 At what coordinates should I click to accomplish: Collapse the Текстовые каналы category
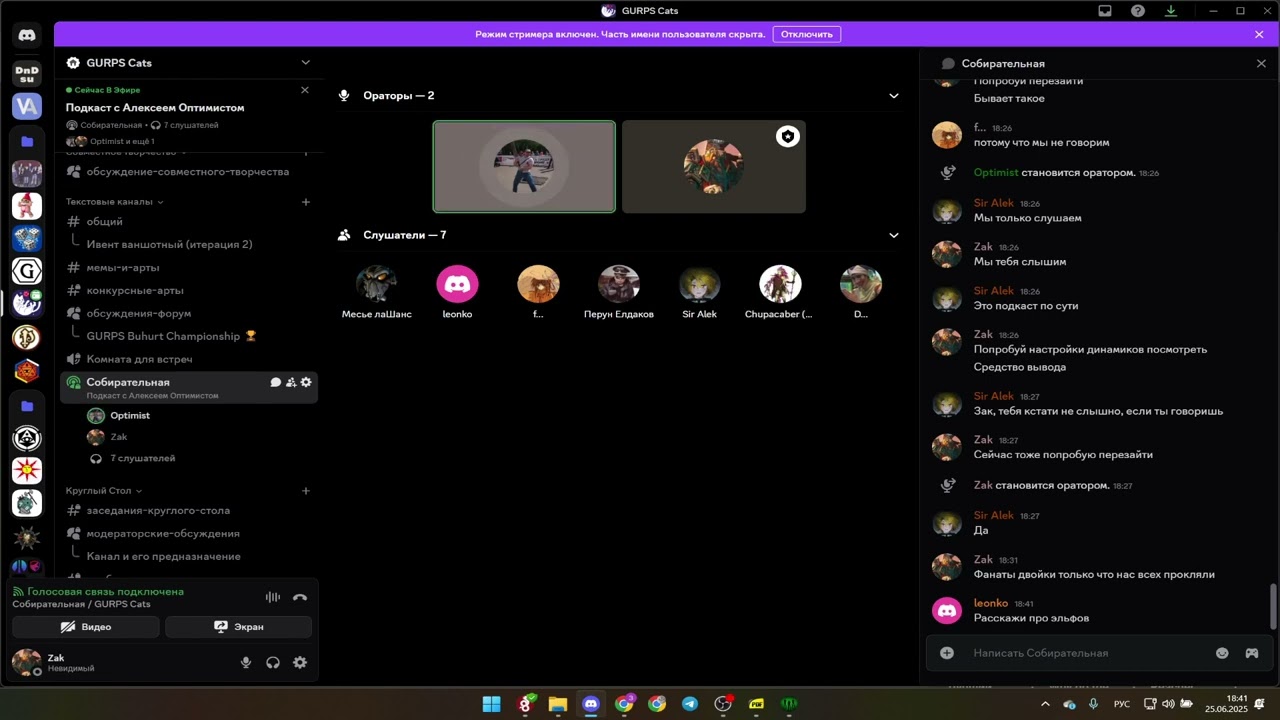(x=115, y=202)
